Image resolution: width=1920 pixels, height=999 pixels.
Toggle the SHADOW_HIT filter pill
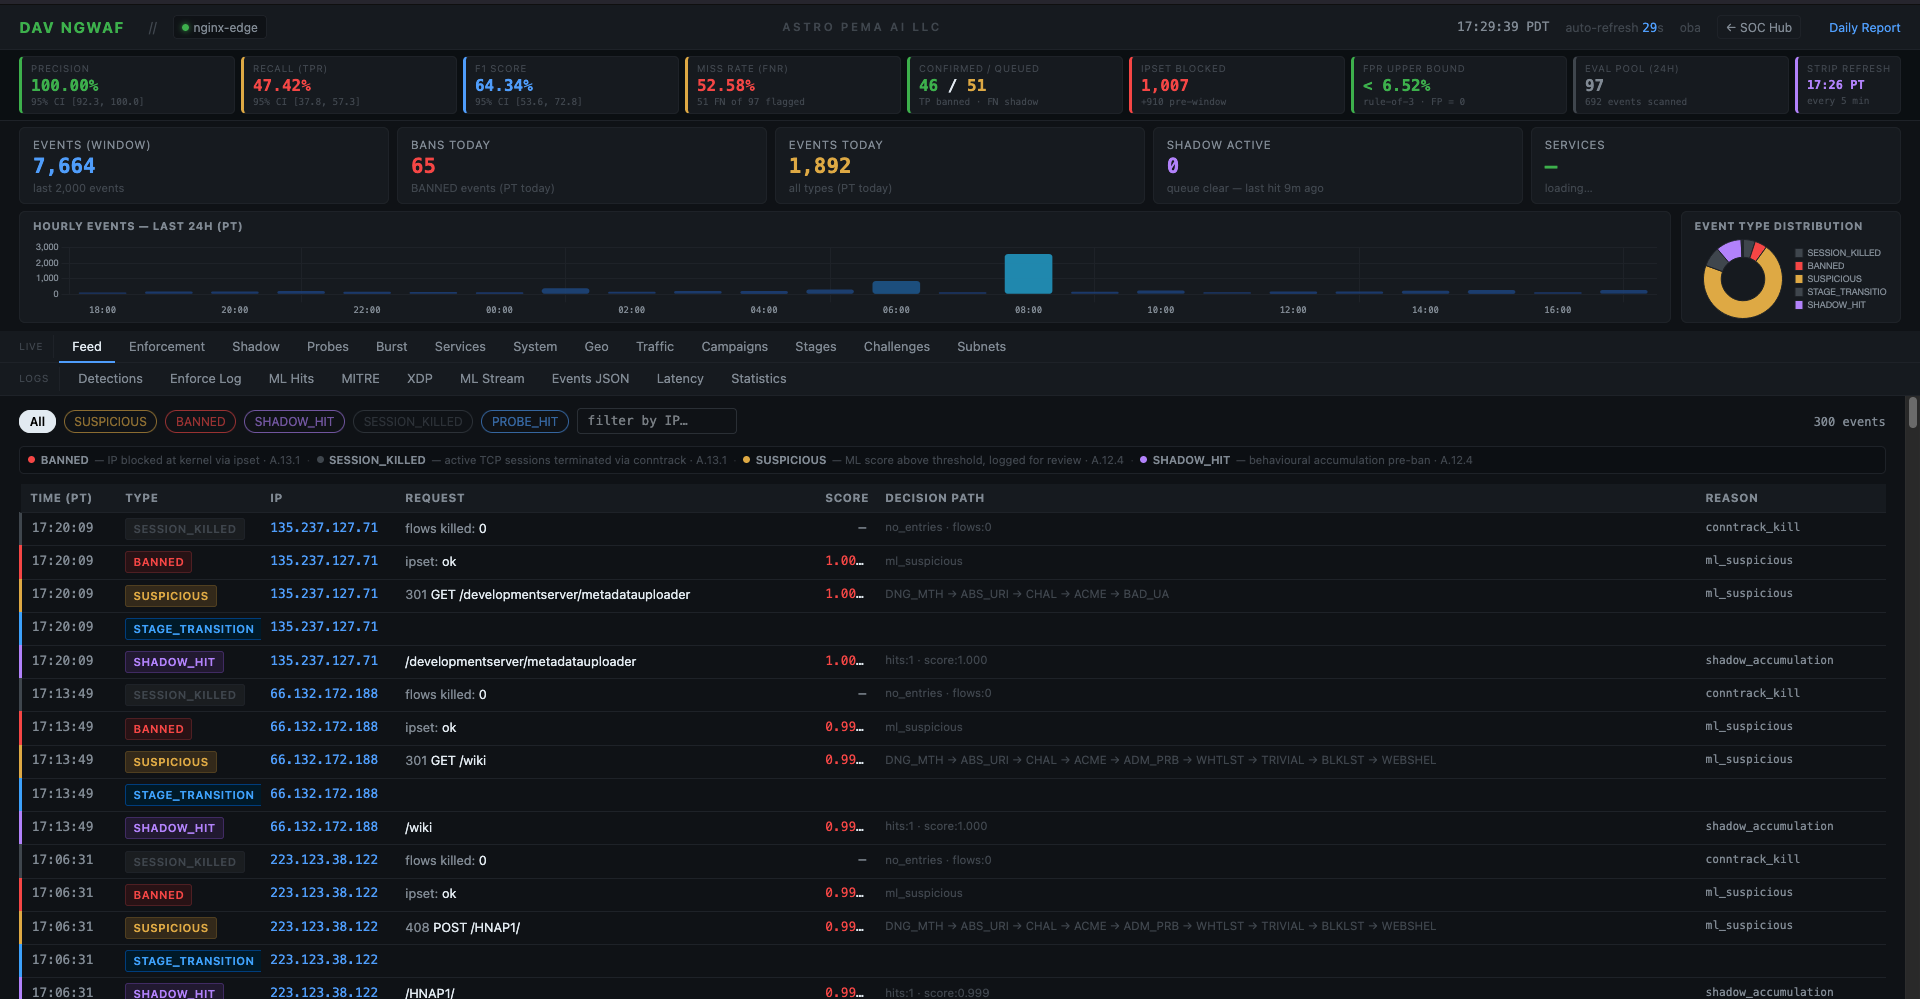click(x=294, y=421)
